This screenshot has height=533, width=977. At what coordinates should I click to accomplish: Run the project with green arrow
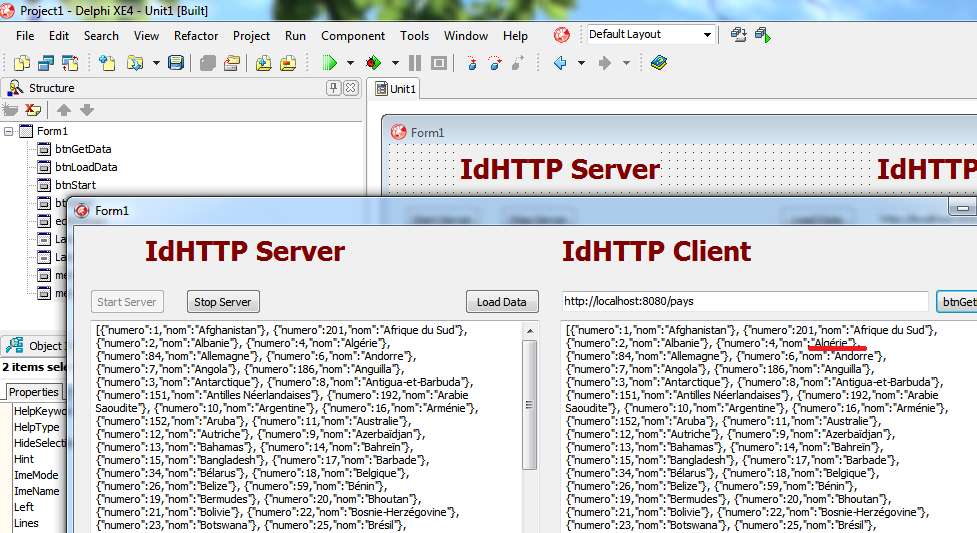[x=330, y=63]
